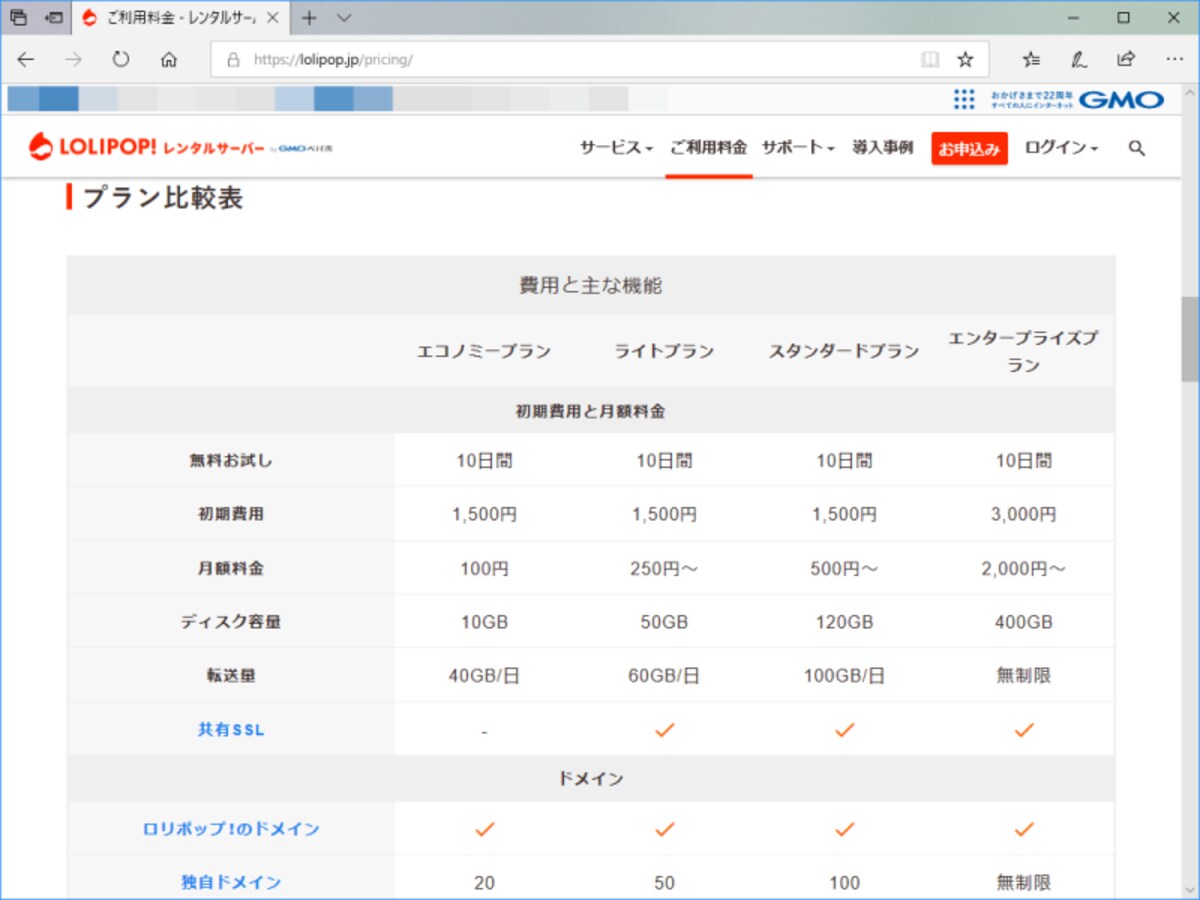Image resolution: width=1200 pixels, height=900 pixels.
Task: Select 導入事例 navigation item
Action: click(x=883, y=148)
